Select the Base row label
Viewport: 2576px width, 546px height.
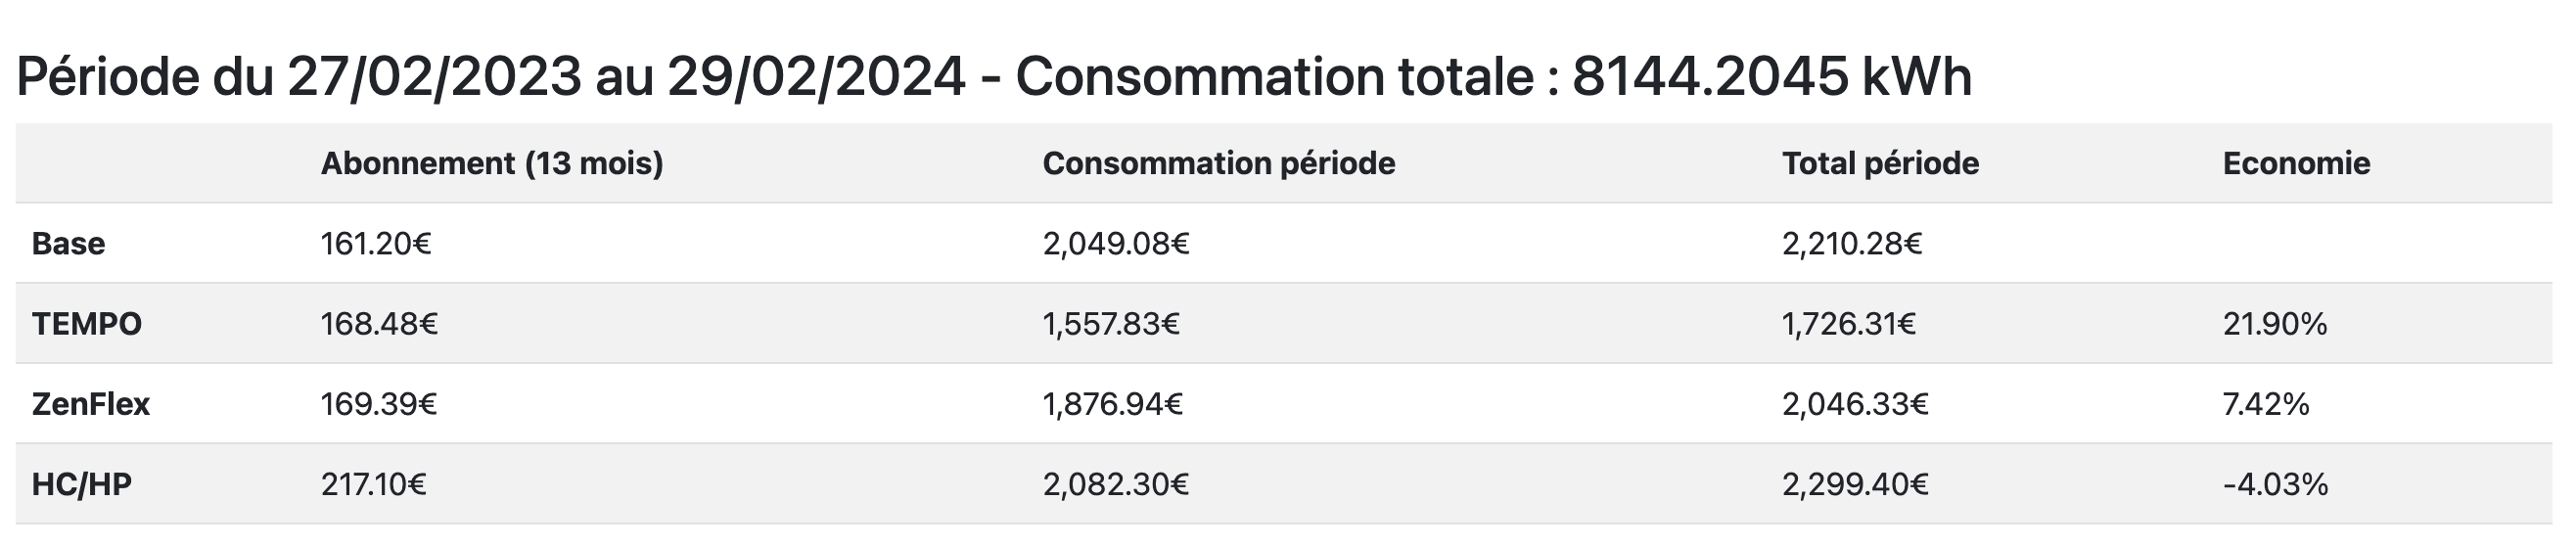(68, 243)
